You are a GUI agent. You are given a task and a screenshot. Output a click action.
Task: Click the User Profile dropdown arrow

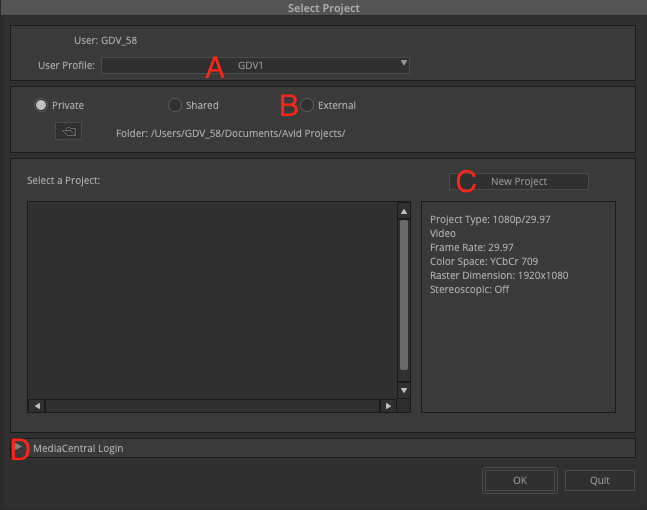click(404, 63)
